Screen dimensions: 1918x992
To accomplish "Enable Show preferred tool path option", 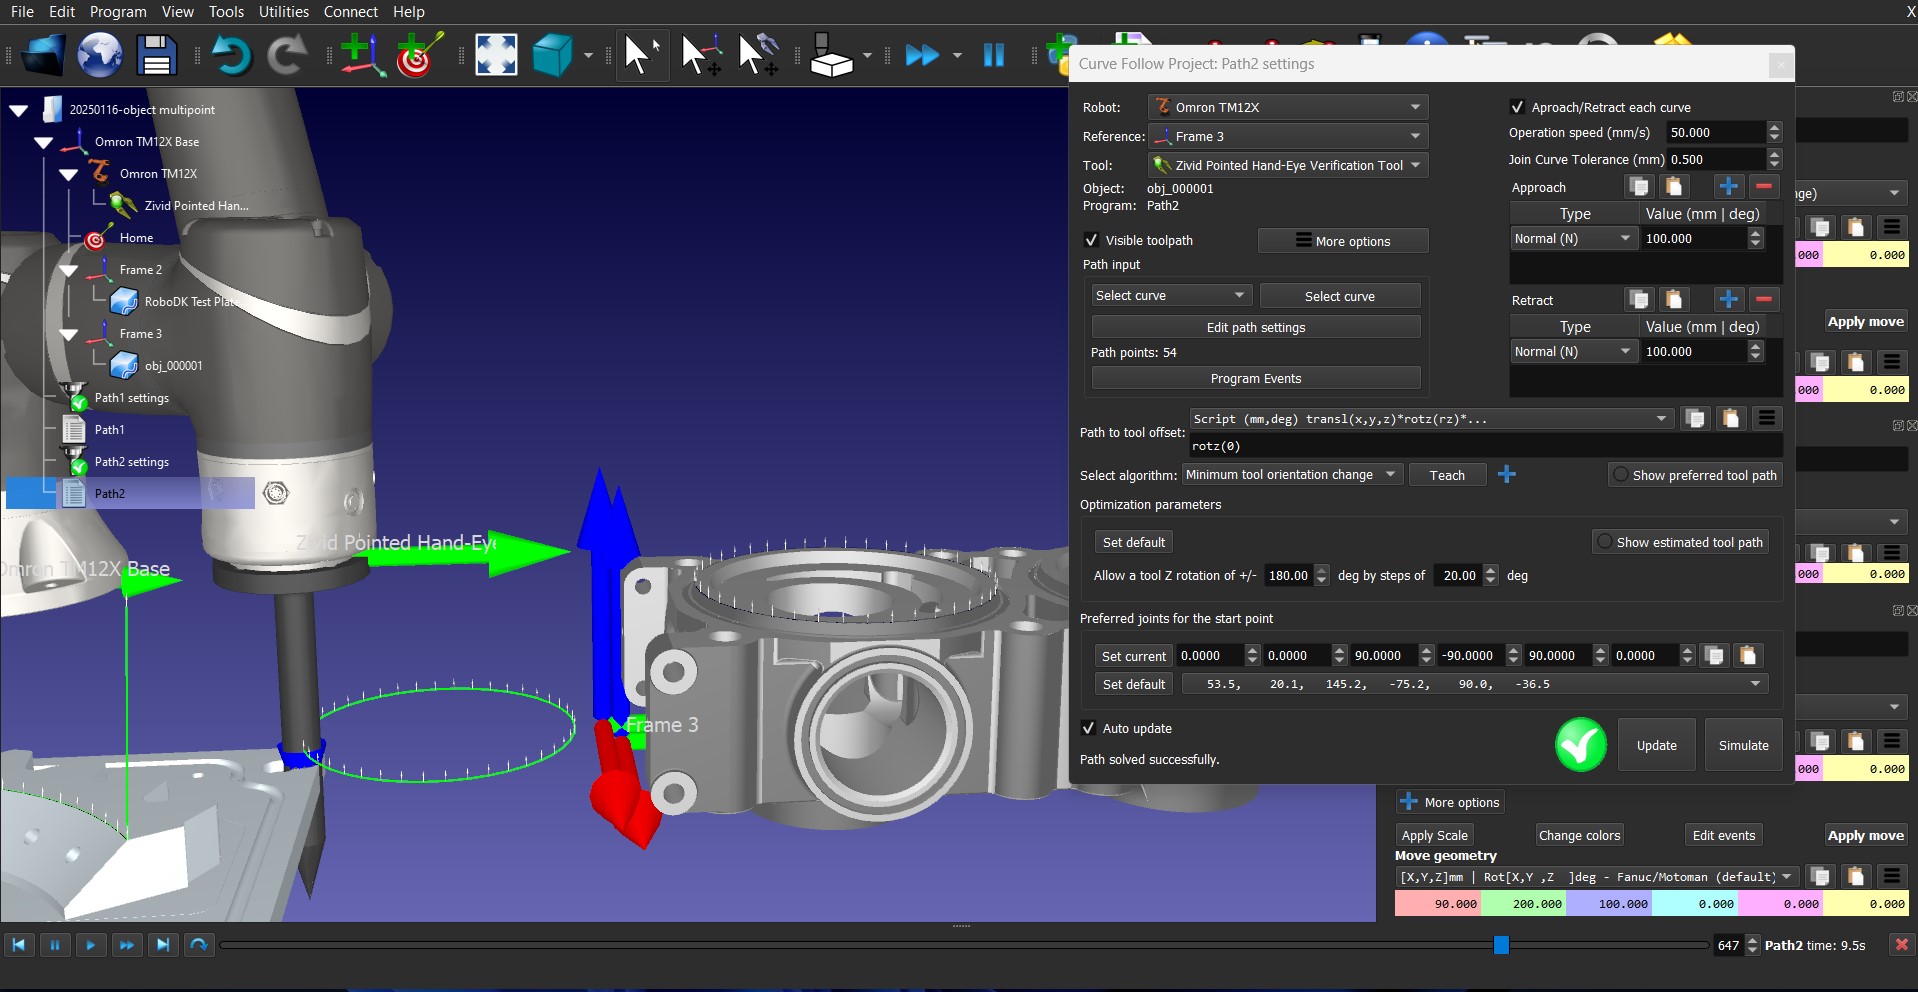I will (x=1620, y=475).
